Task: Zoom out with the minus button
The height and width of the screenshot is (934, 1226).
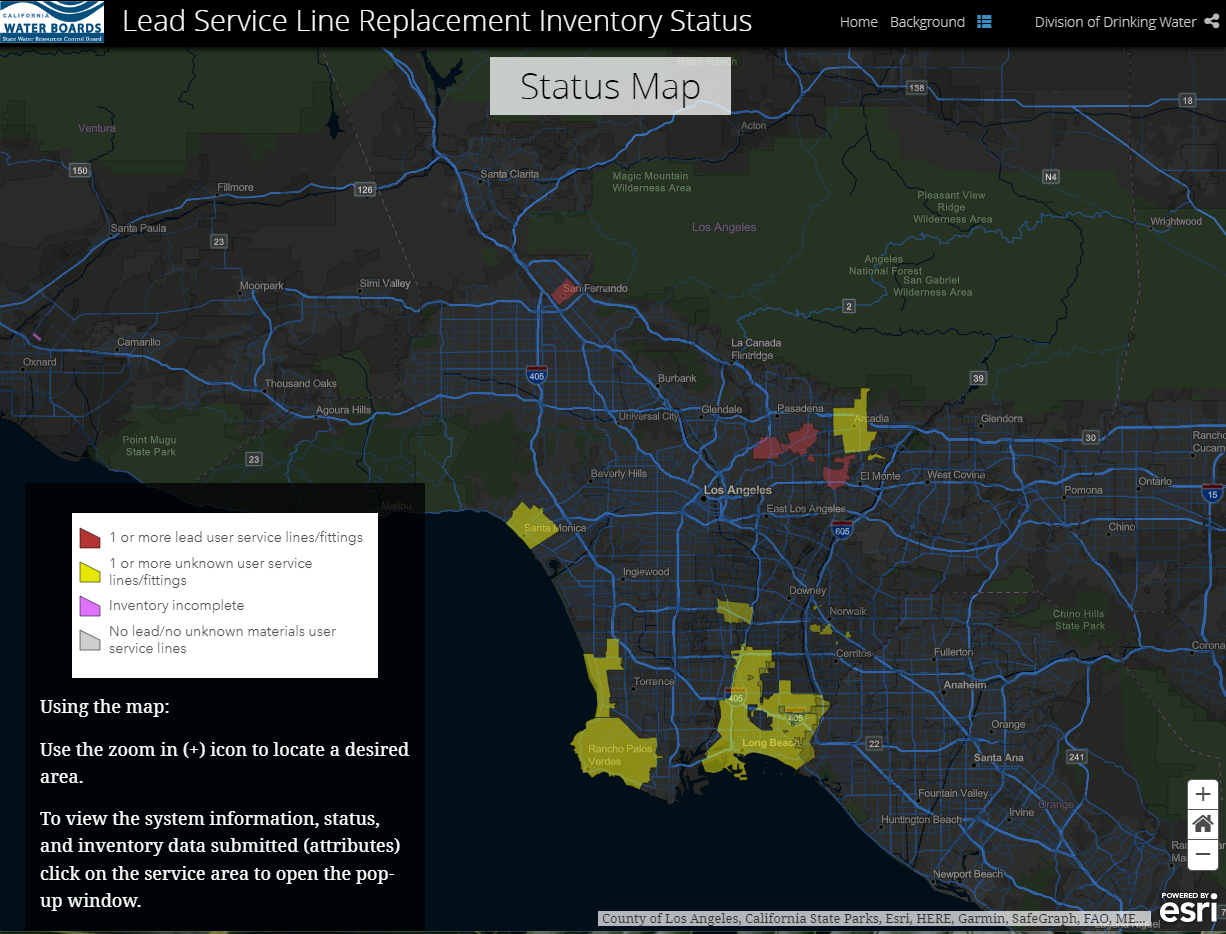Action: point(1203,855)
